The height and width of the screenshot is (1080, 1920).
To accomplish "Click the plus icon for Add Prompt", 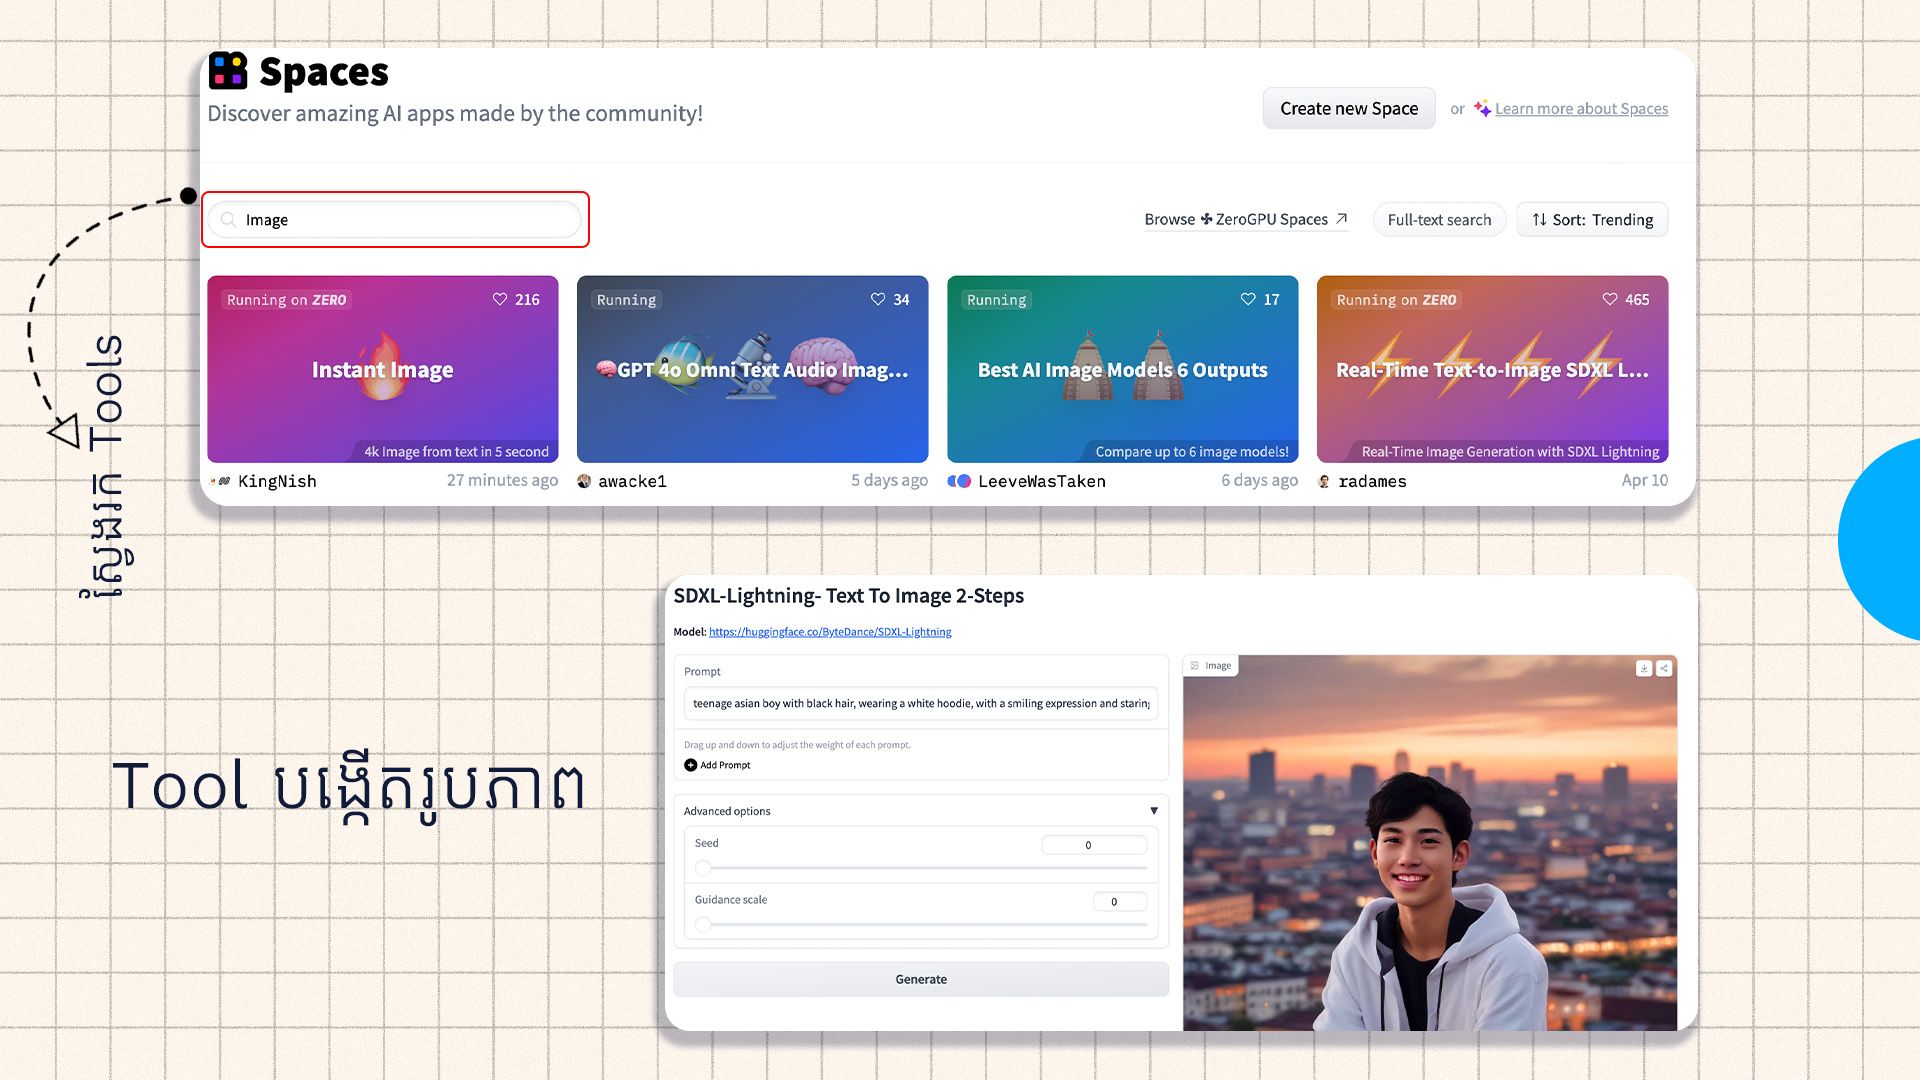I will pos(690,765).
